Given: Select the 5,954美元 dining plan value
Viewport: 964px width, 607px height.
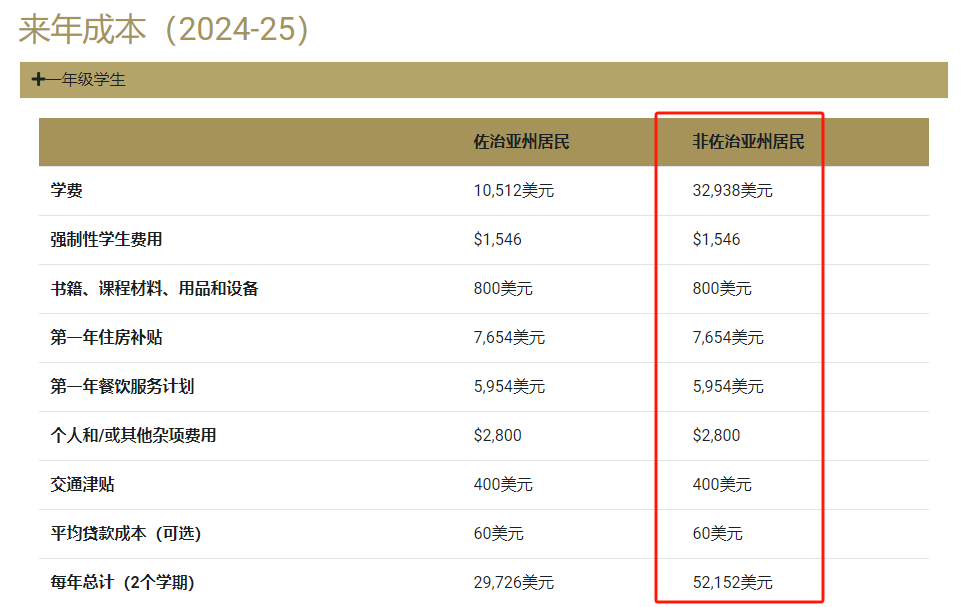Looking at the screenshot, I should coord(510,387).
